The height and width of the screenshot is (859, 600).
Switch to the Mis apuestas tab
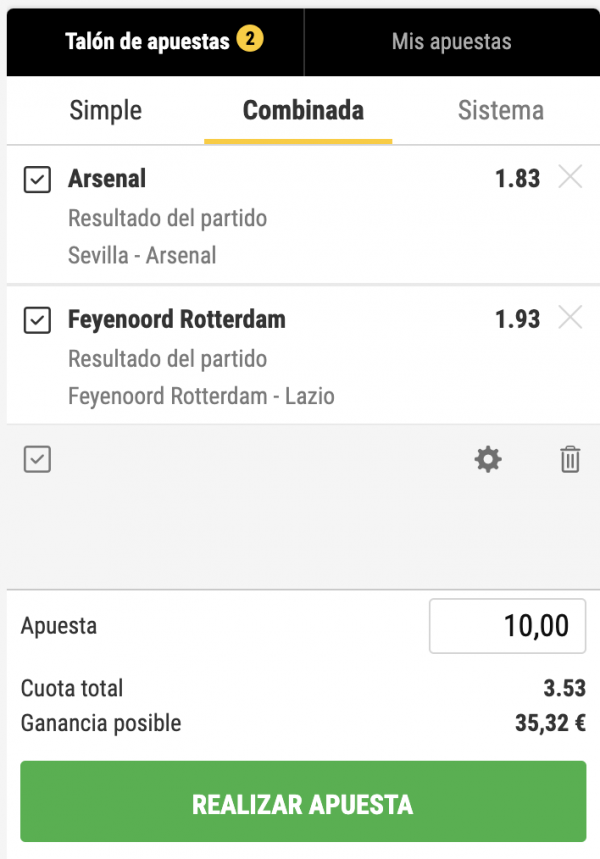pos(451,42)
